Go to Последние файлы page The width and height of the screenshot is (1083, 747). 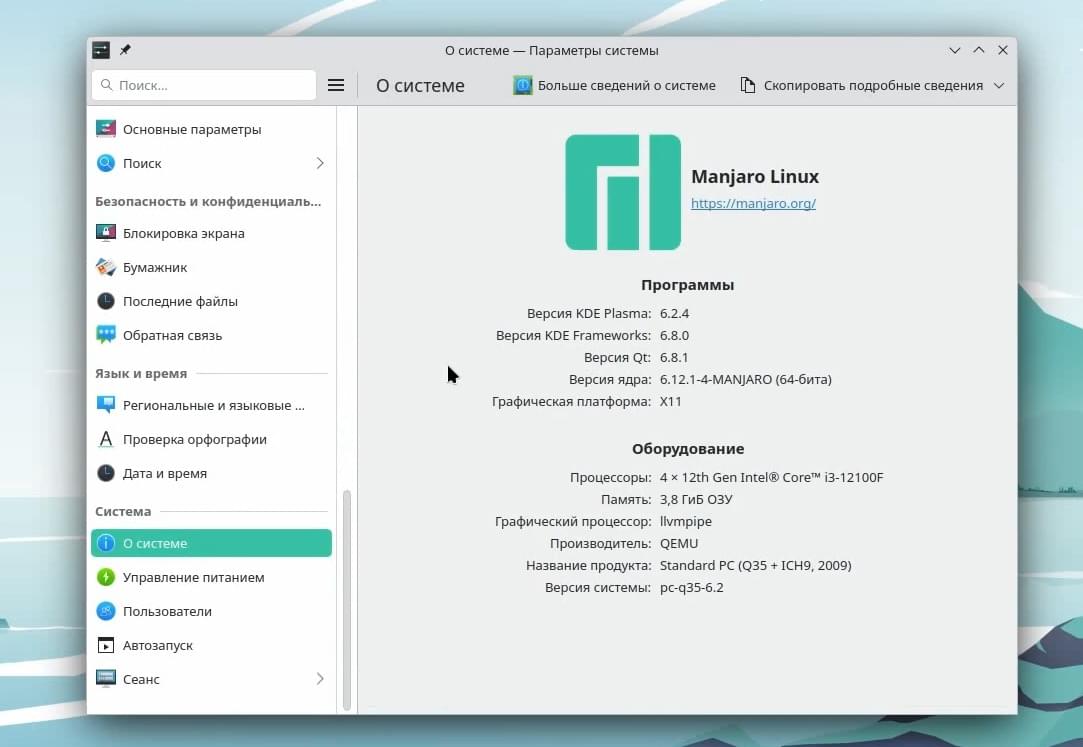[211, 301]
